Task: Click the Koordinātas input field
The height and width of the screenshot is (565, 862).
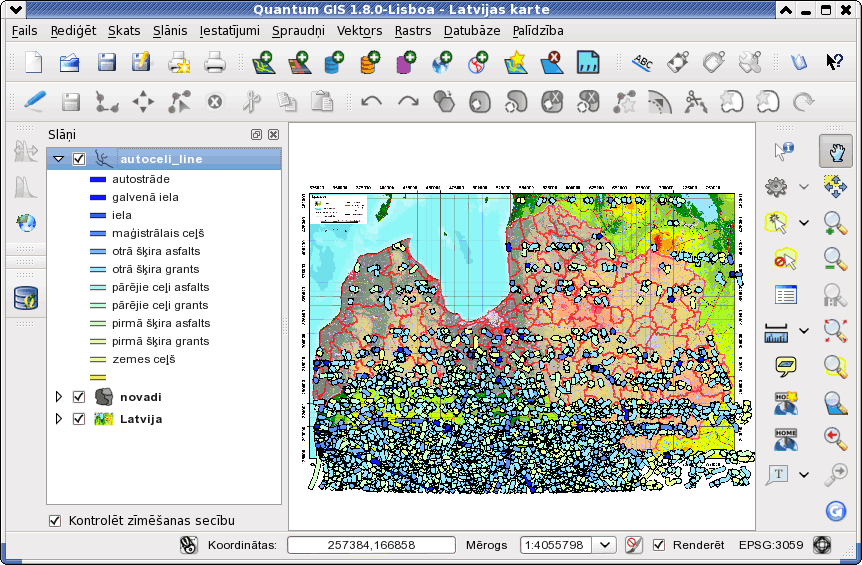Action: tap(371, 545)
